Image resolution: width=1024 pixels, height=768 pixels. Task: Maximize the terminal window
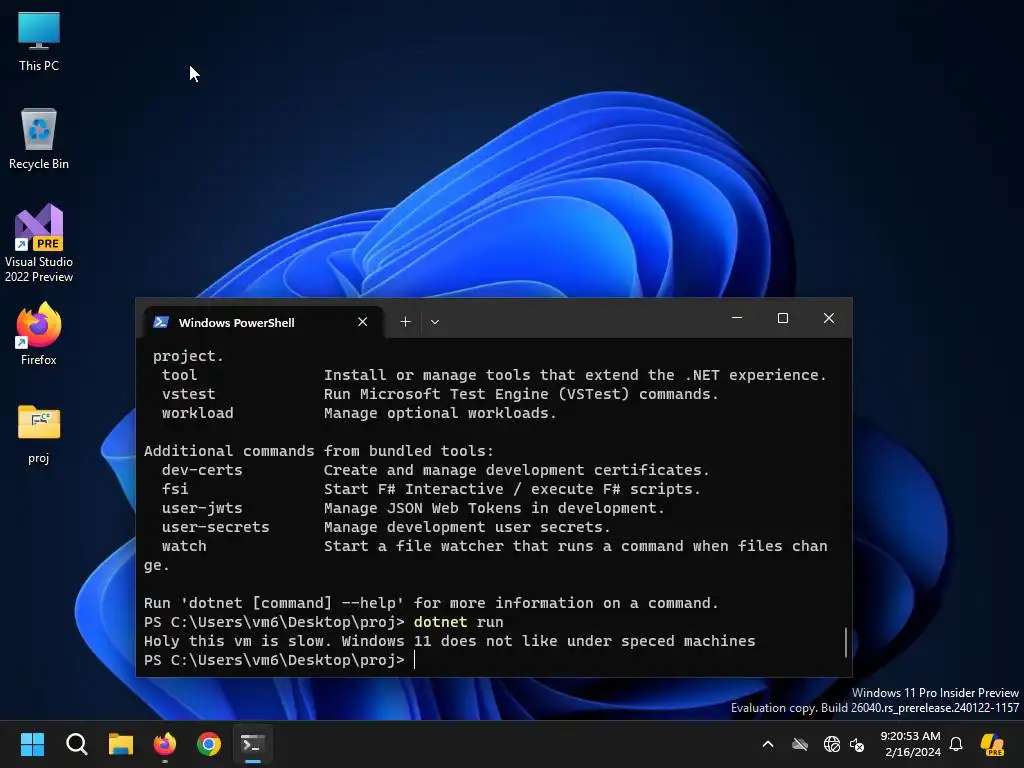pos(783,318)
